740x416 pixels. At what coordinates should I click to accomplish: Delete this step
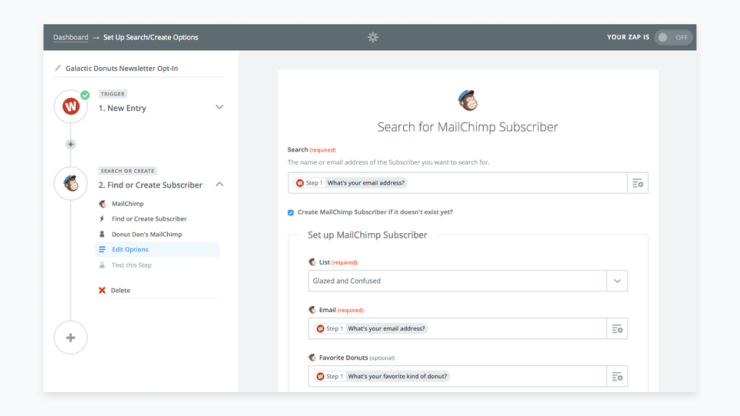click(x=120, y=290)
